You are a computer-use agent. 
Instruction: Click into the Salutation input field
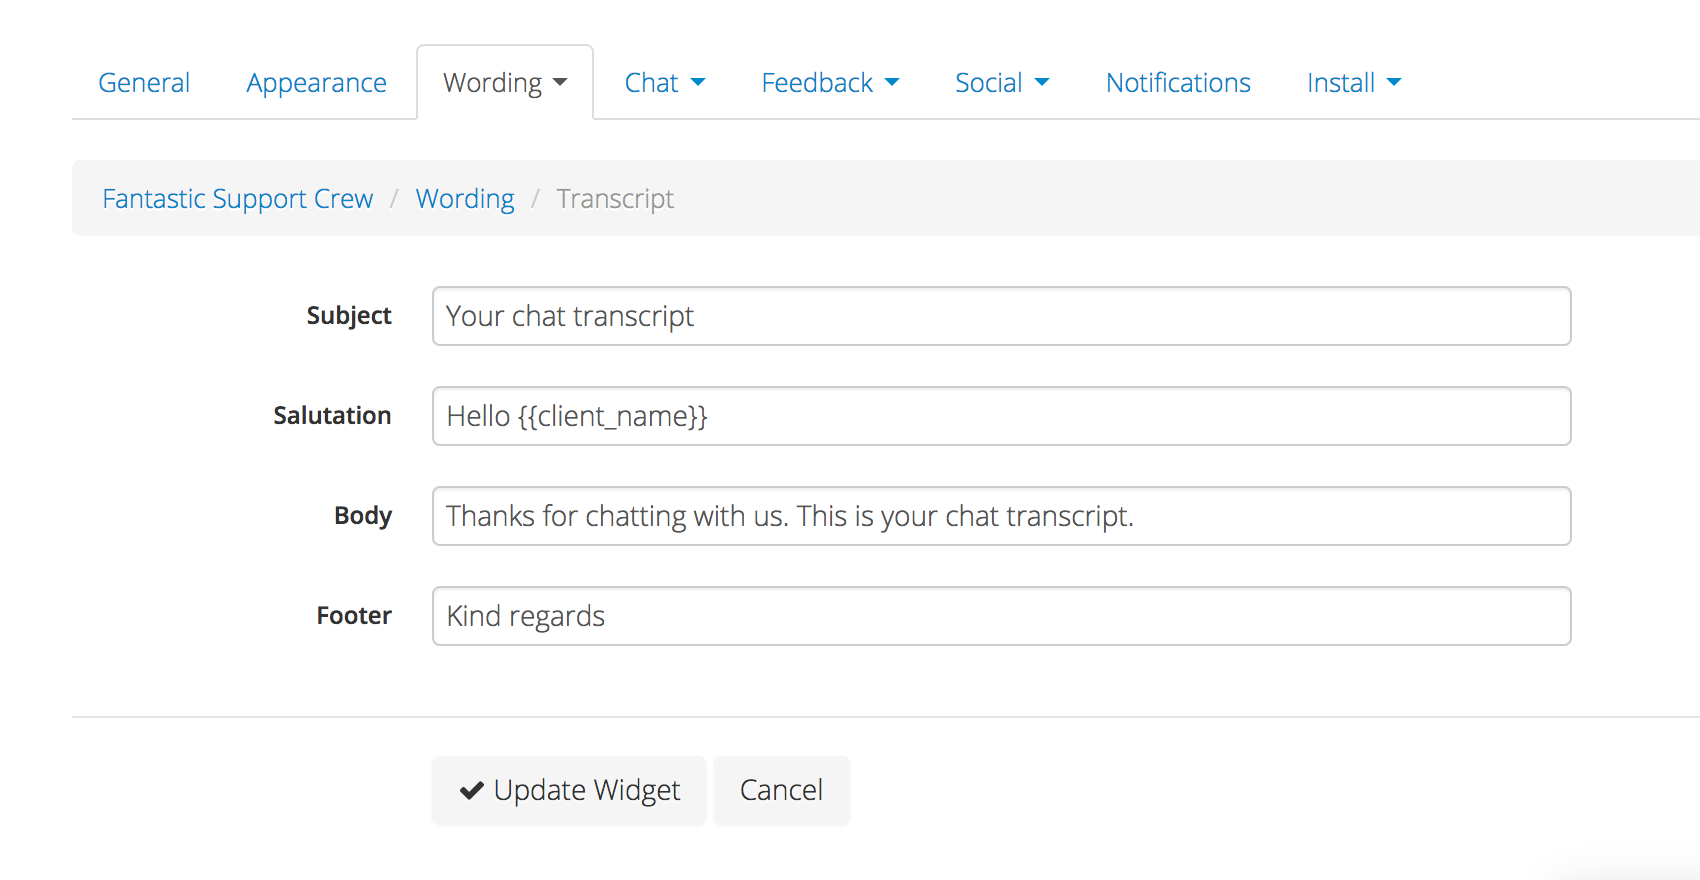pos(1001,416)
